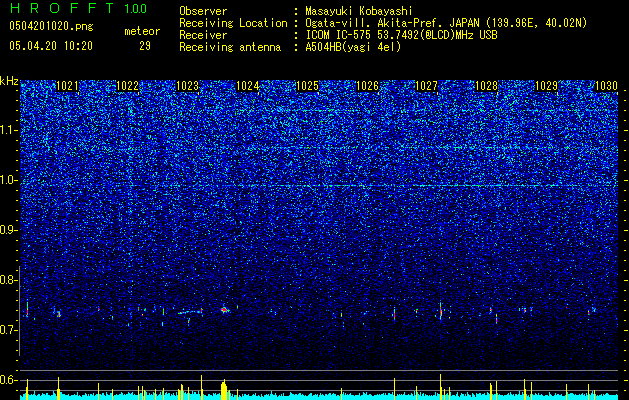
Task: Click the 1024 time marker
Action: click(248, 86)
